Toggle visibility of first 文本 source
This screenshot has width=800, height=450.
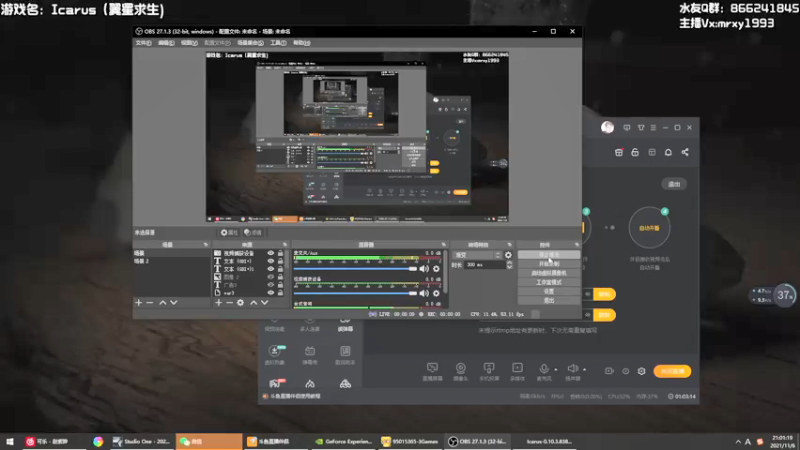pyautogui.click(x=270, y=261)
